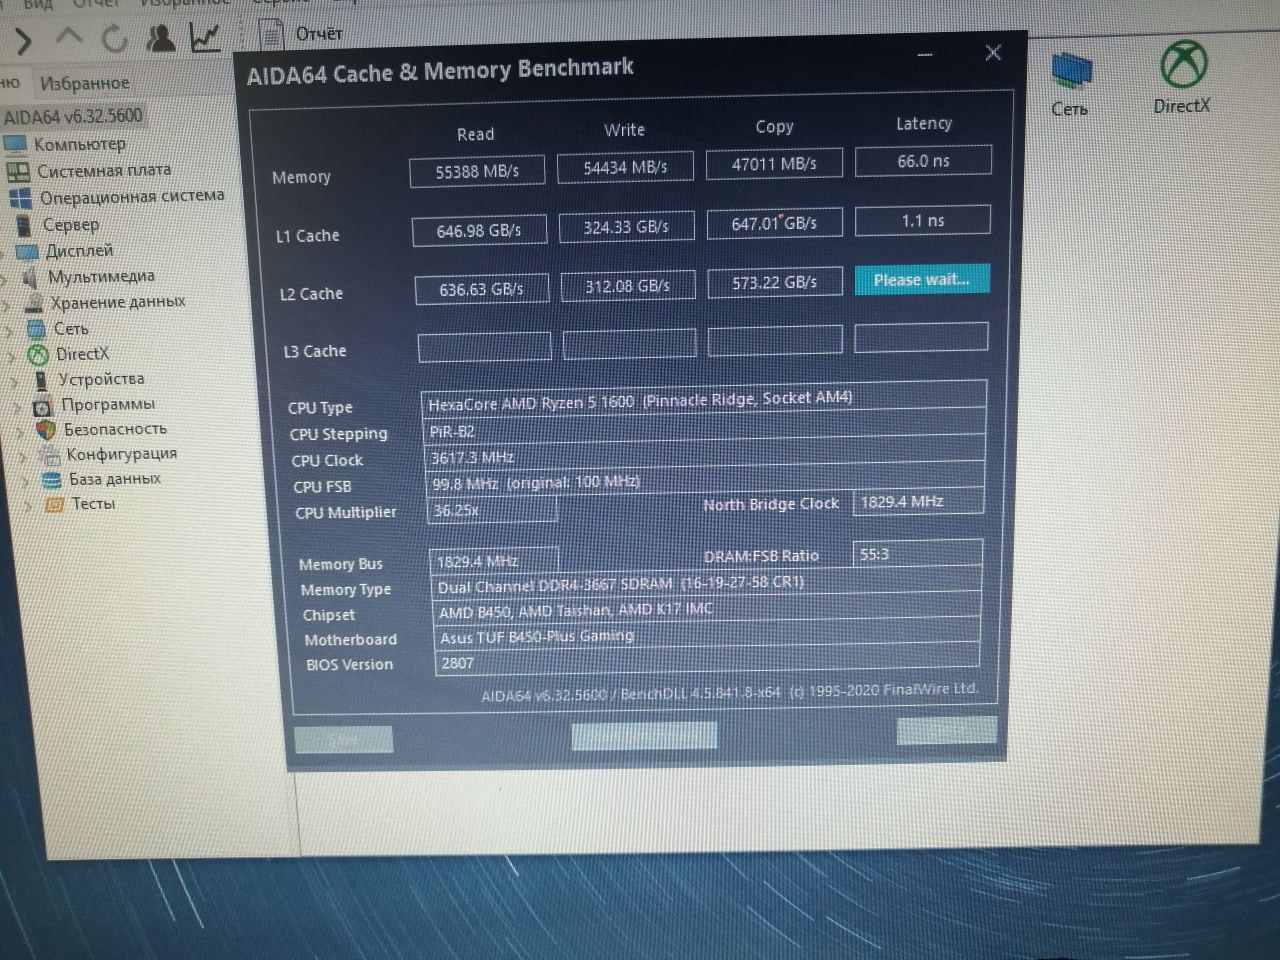Click the dimmed Save button in benchmark dialog
1280x960 pixels.
pyautogui.click(x=343, y=740)
